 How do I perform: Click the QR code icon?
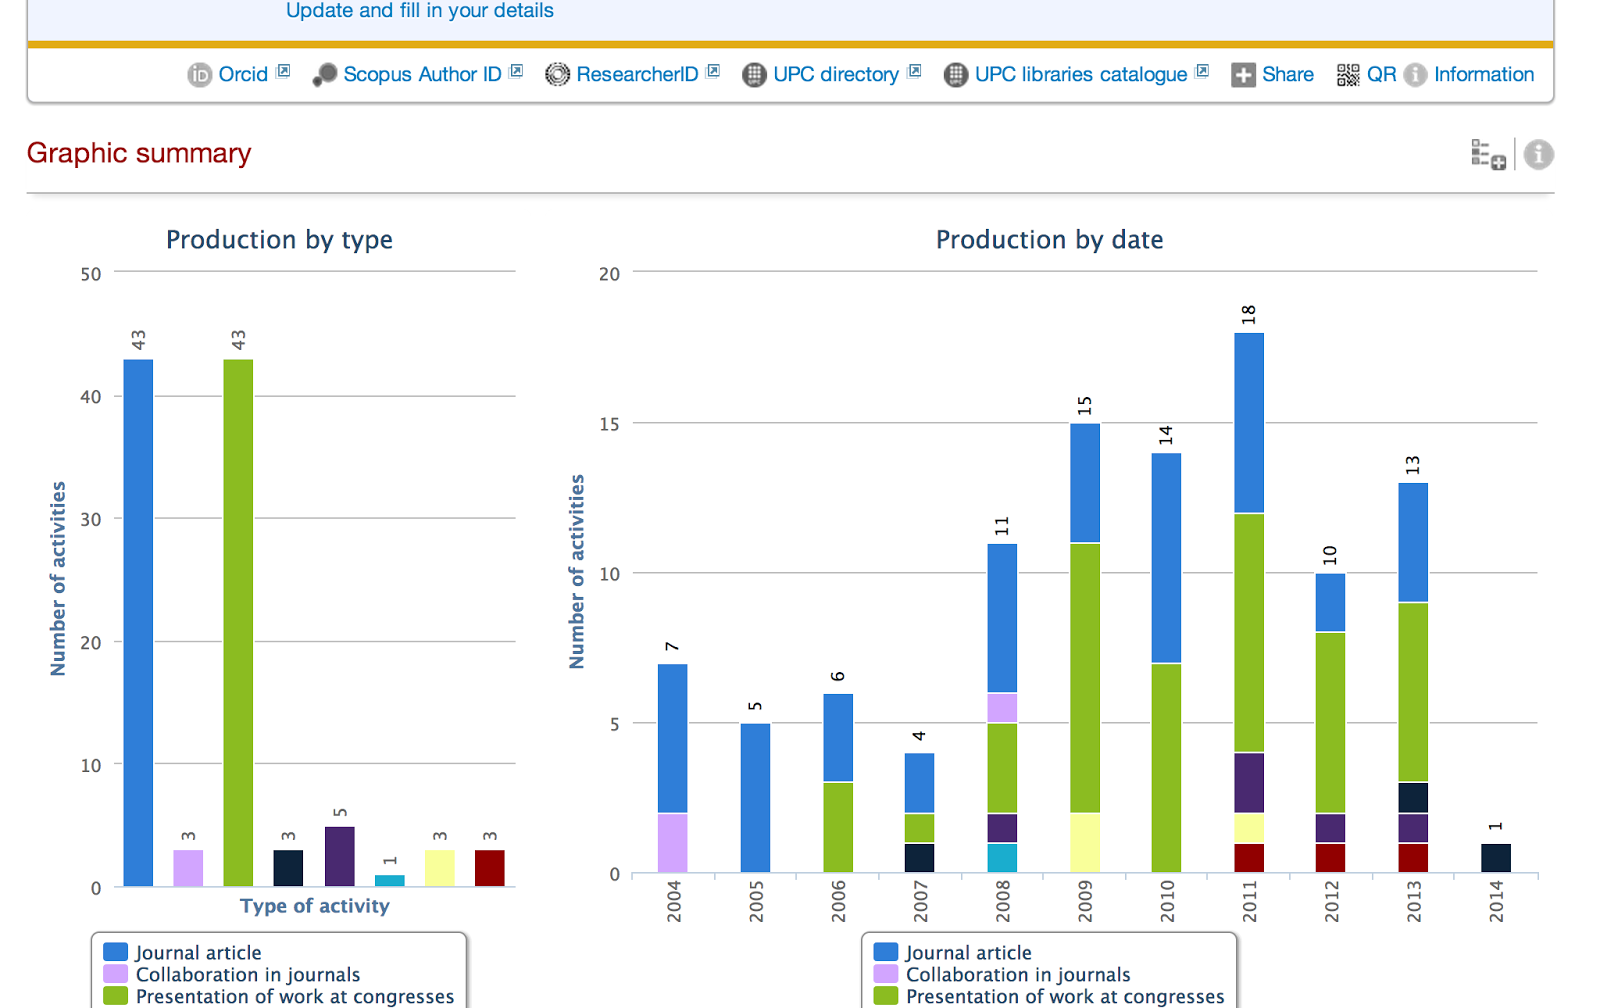coord(1348,75)
